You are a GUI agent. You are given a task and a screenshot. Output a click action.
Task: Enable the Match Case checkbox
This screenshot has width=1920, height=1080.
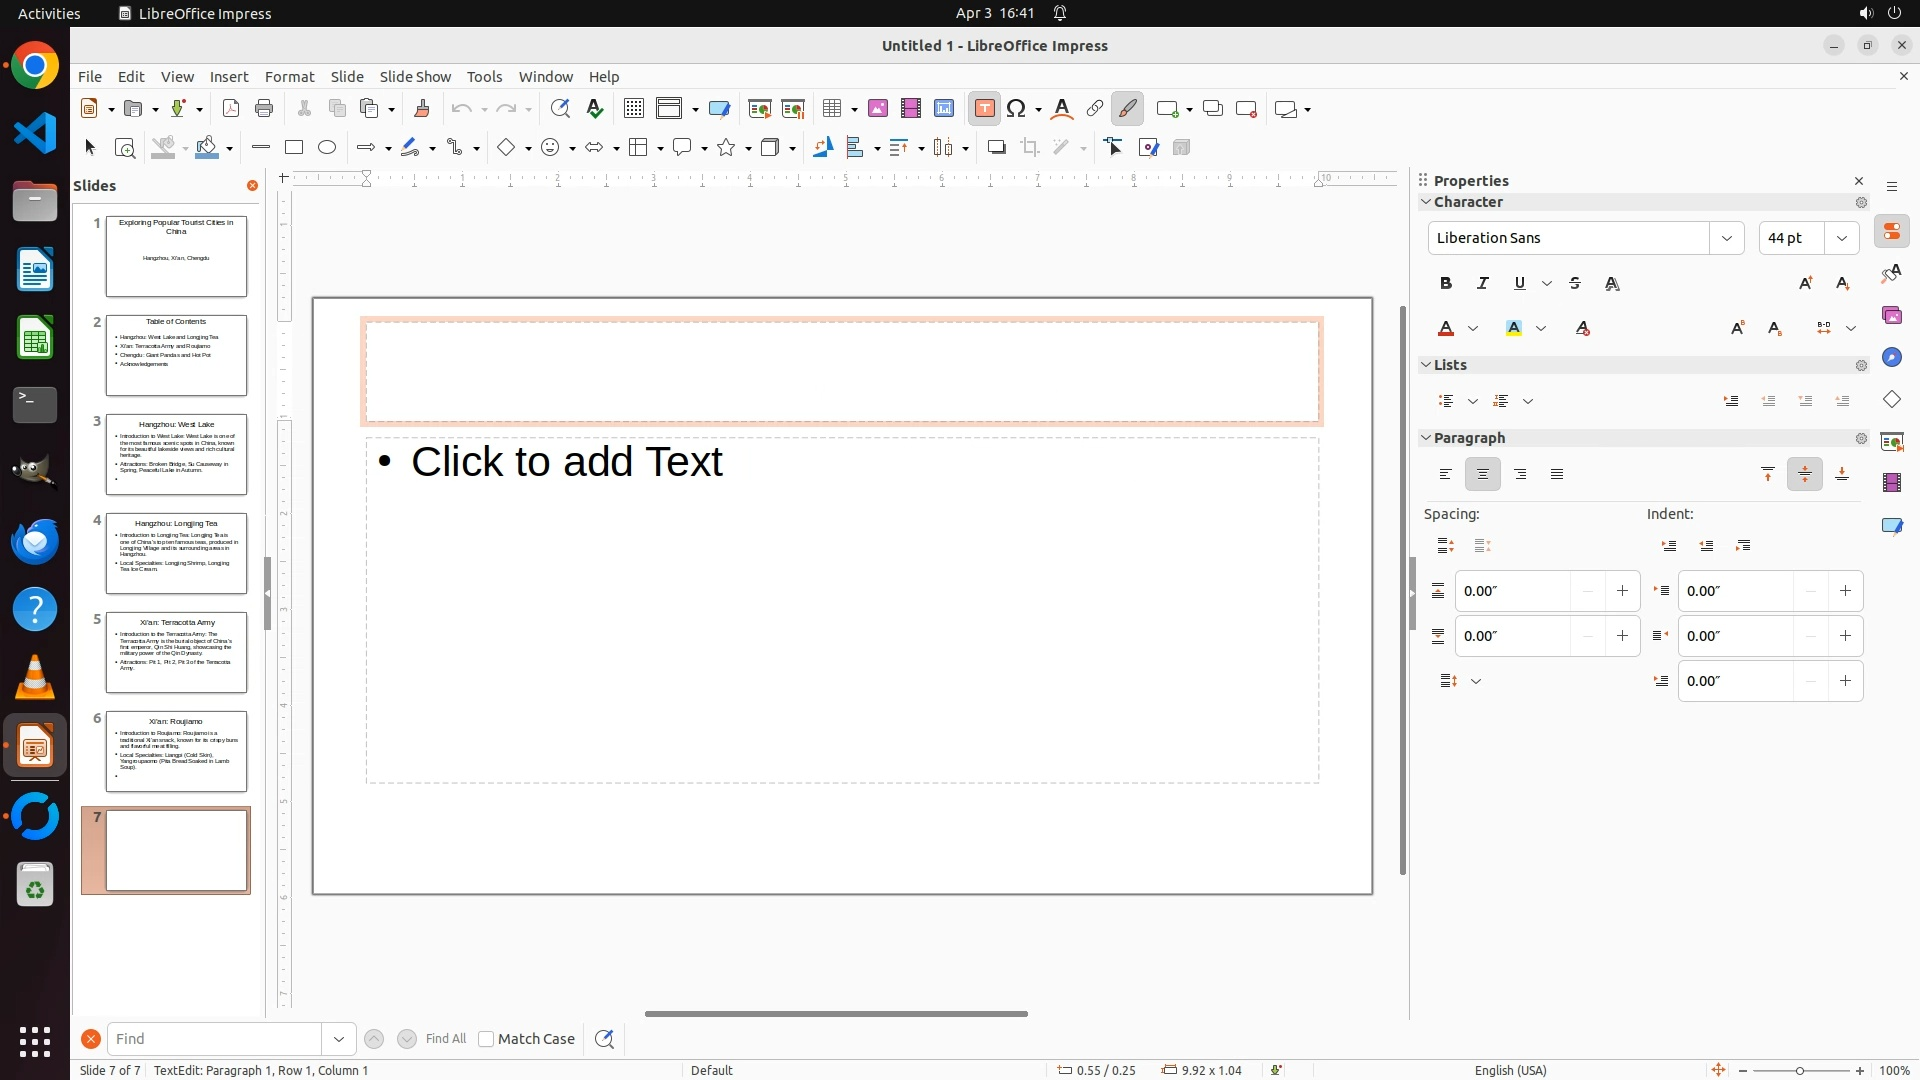486,1039
